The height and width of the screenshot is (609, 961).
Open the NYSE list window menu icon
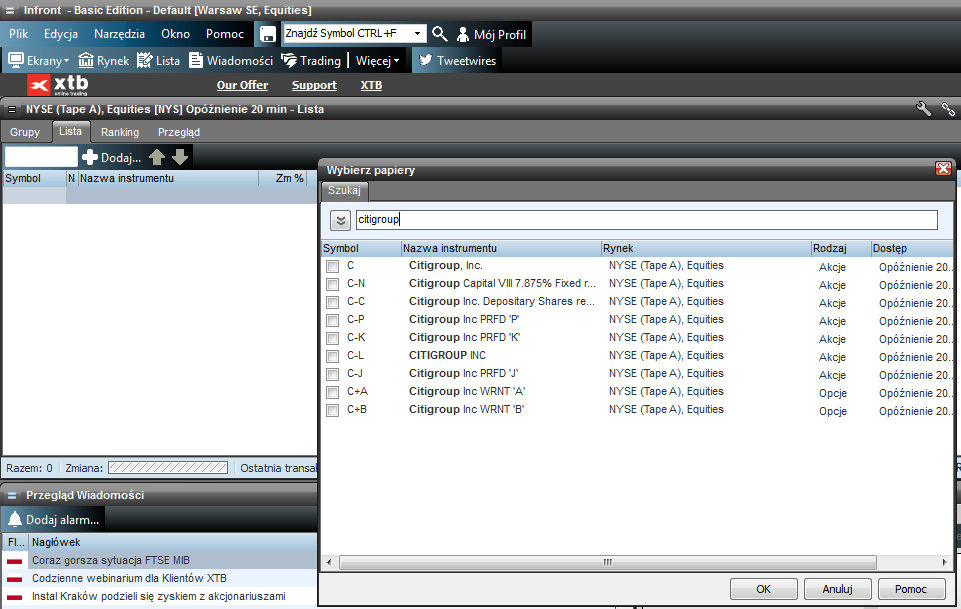(x=12, y=110)
